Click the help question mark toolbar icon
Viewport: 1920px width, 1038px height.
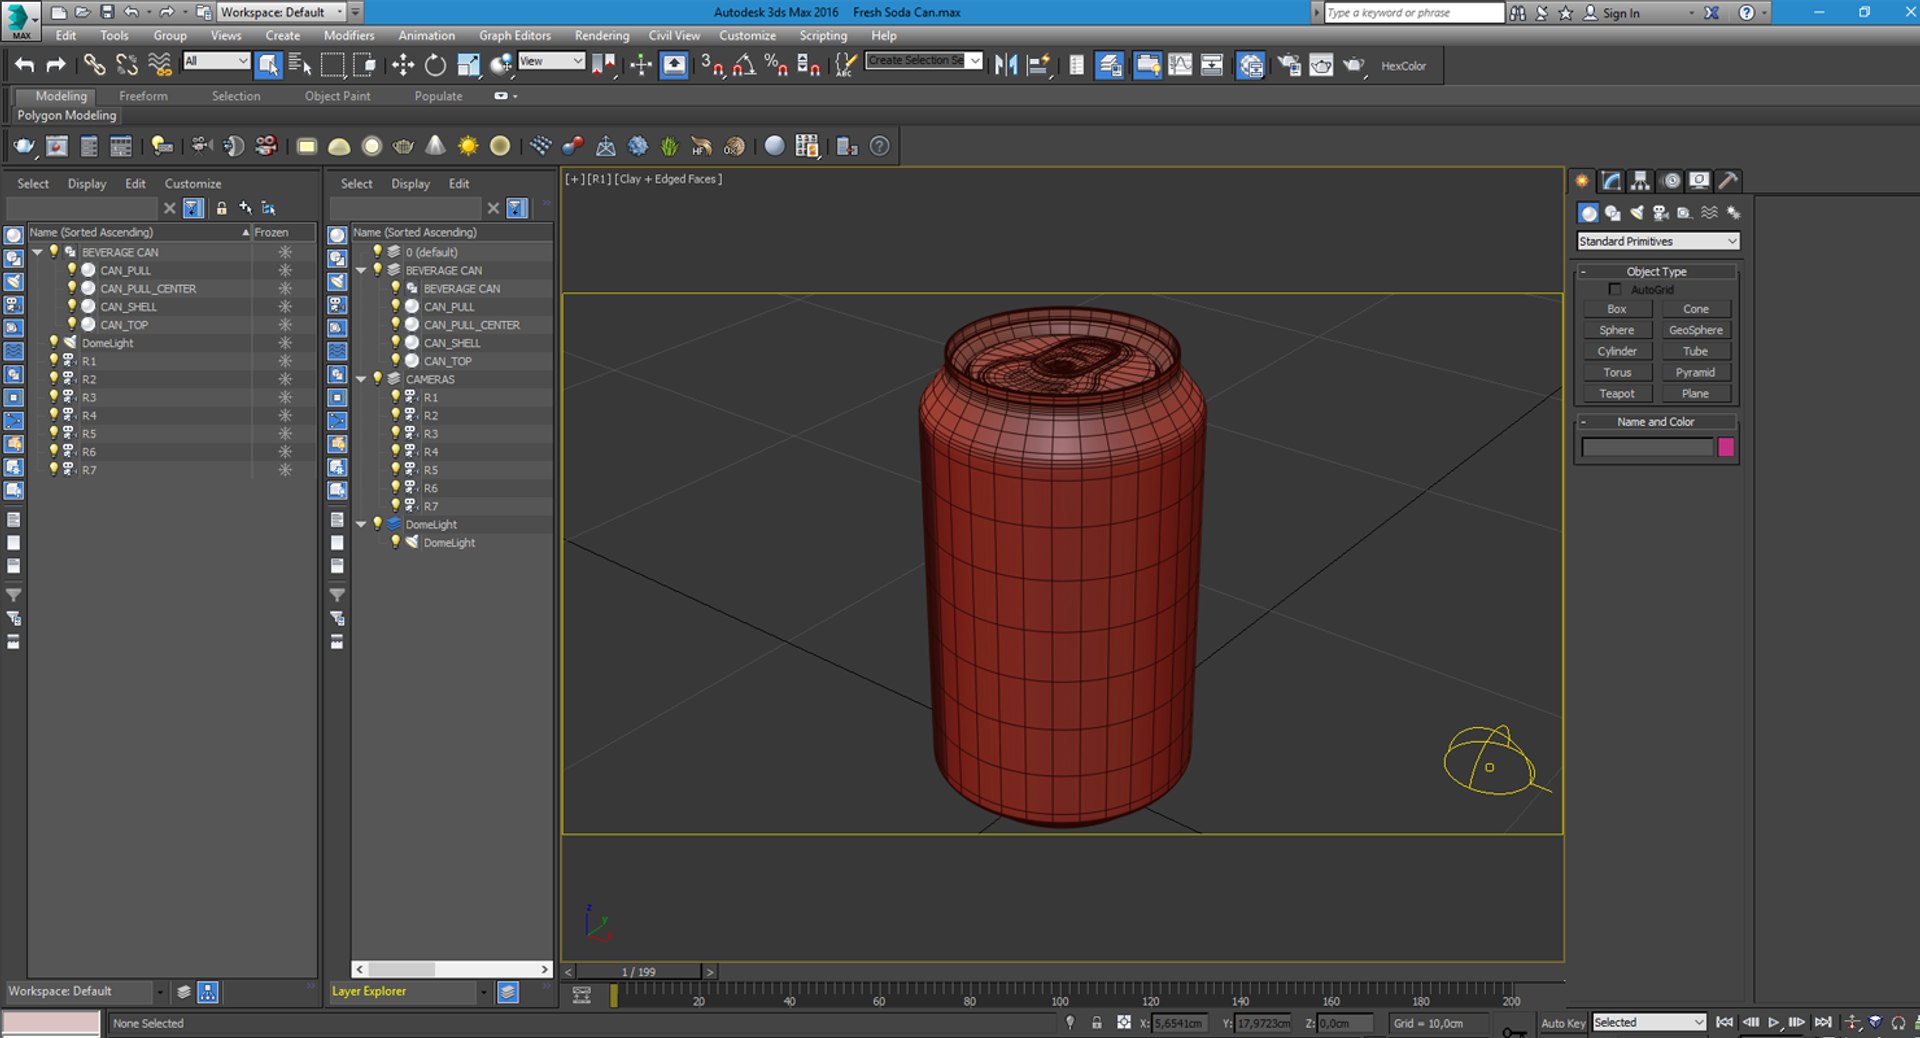tap(880, 146)
